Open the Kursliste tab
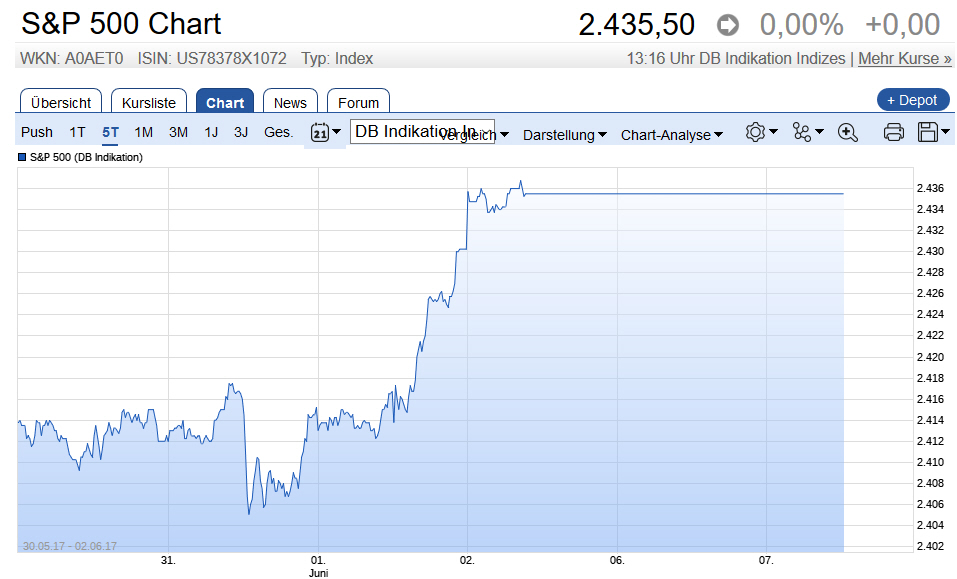Screen dimensions: 957x579 point(149,102)
